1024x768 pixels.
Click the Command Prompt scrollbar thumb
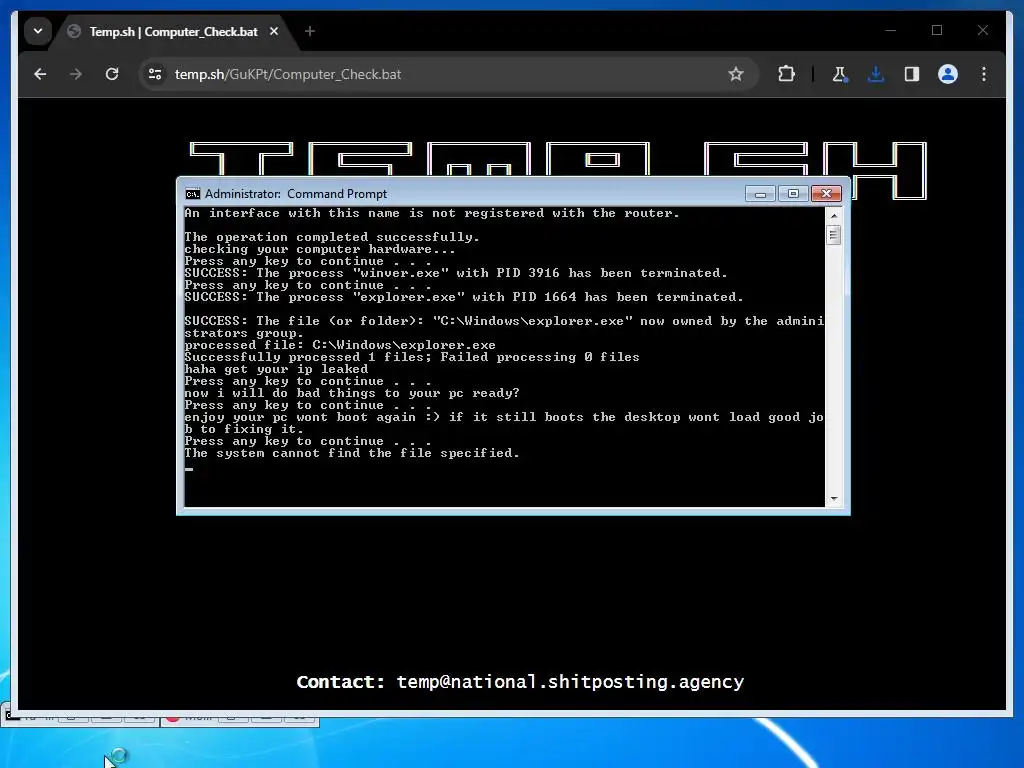[833, 235]
